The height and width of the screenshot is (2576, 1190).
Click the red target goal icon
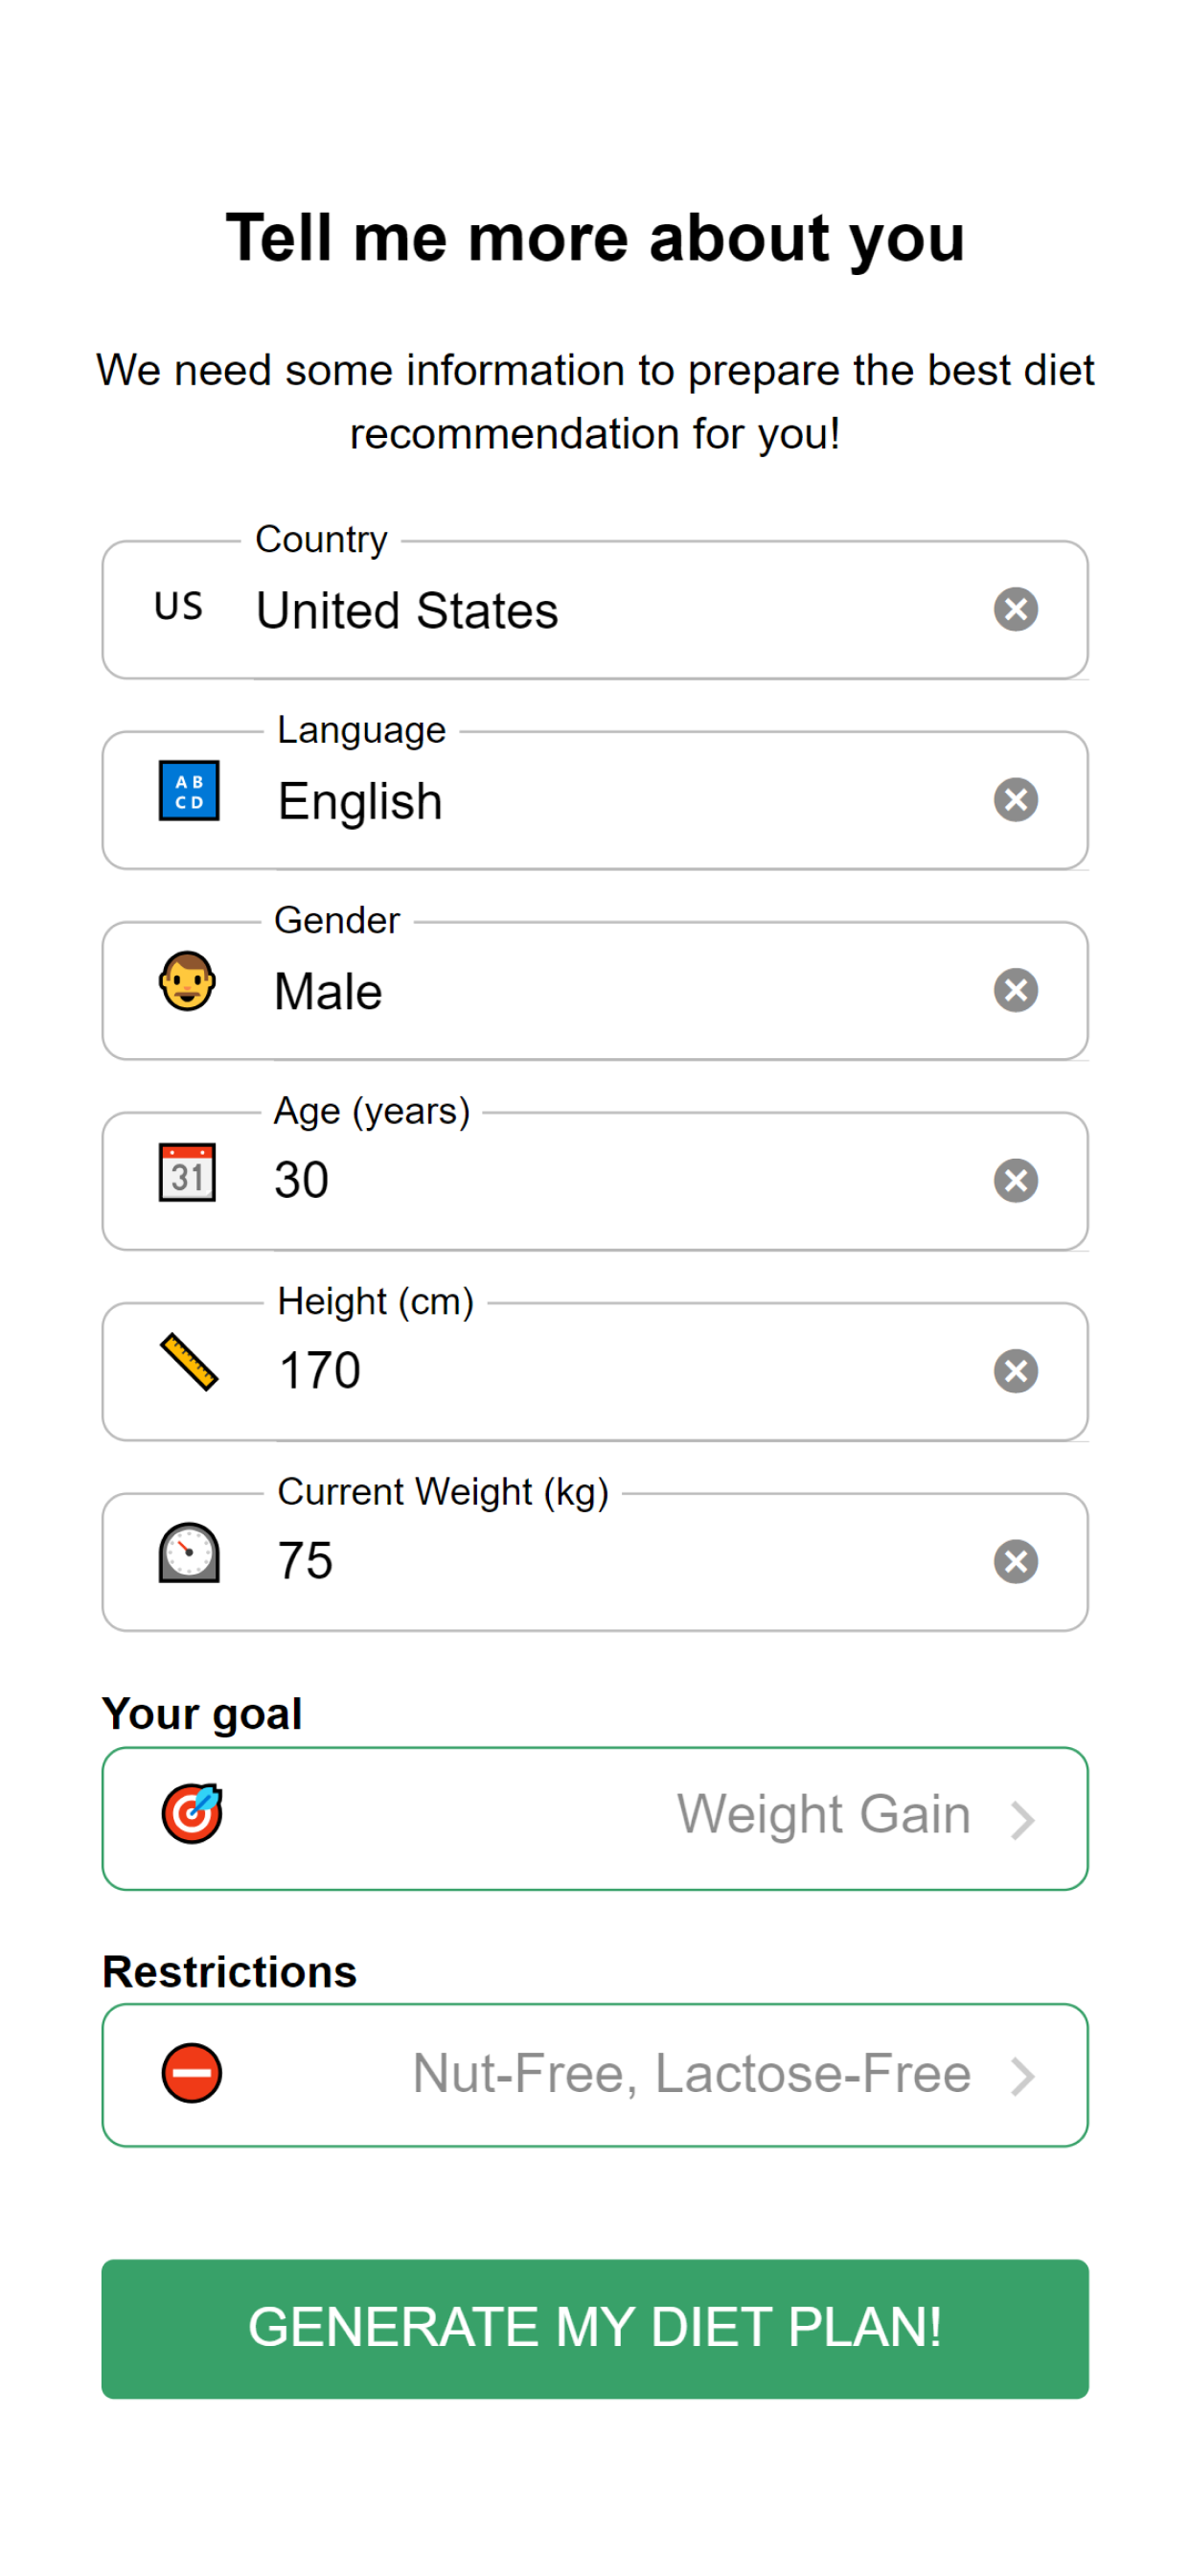coord(191,1813)
